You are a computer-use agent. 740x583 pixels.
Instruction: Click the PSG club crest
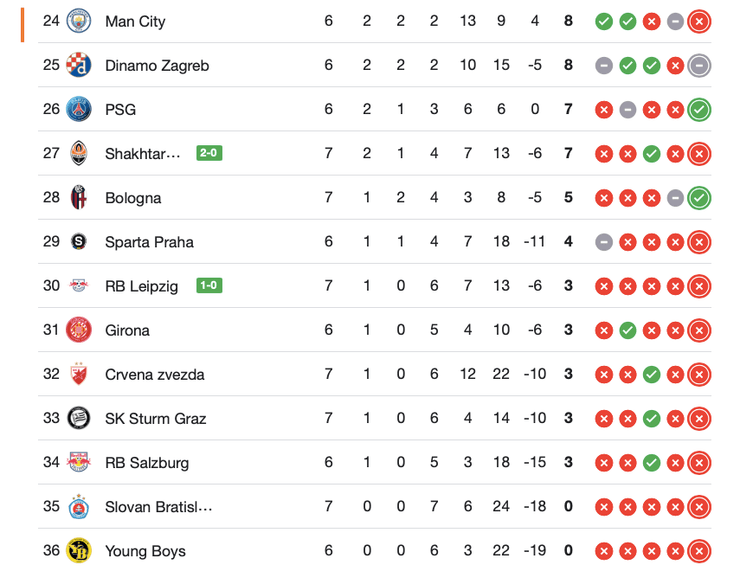pos(79,109)
